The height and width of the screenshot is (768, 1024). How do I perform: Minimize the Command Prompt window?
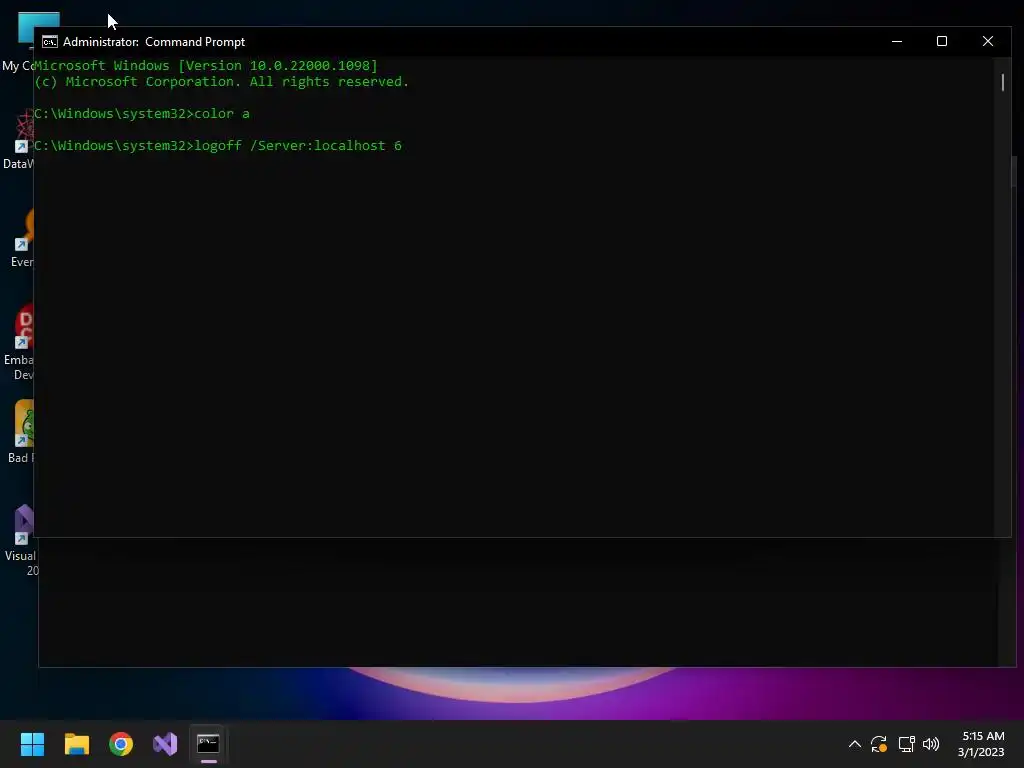897,41
